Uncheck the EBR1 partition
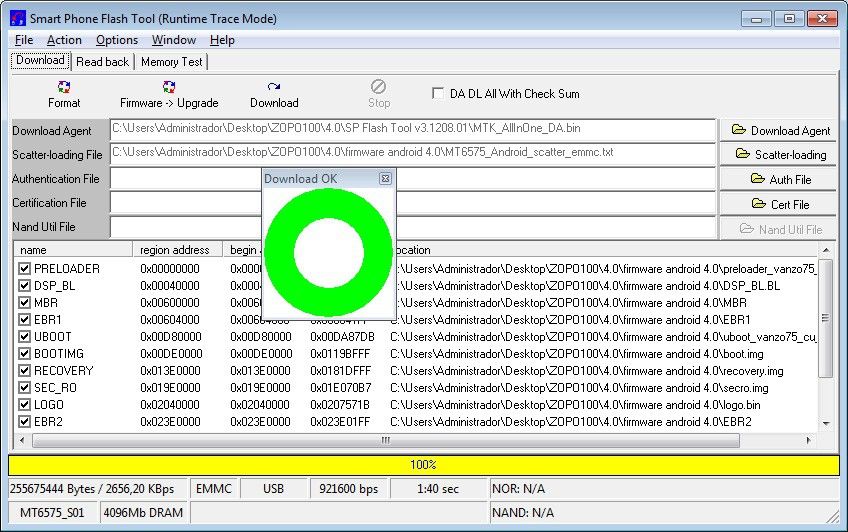The height and width of the screenshot is (532, 848). pyautogui.click(x=24, y=320)
